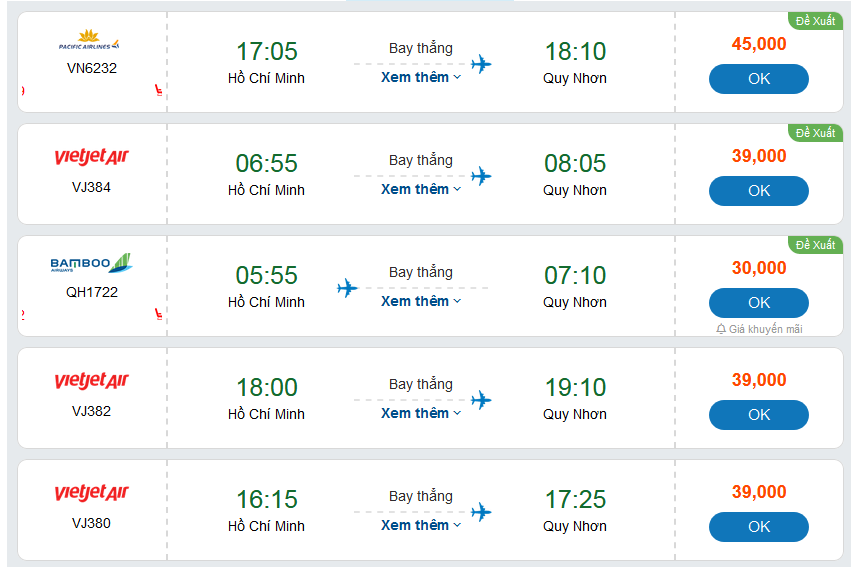The width and height of the screenshot is (851, 567).
Task: Expand Xem thêm for flight VN6232
Action: 421,77
